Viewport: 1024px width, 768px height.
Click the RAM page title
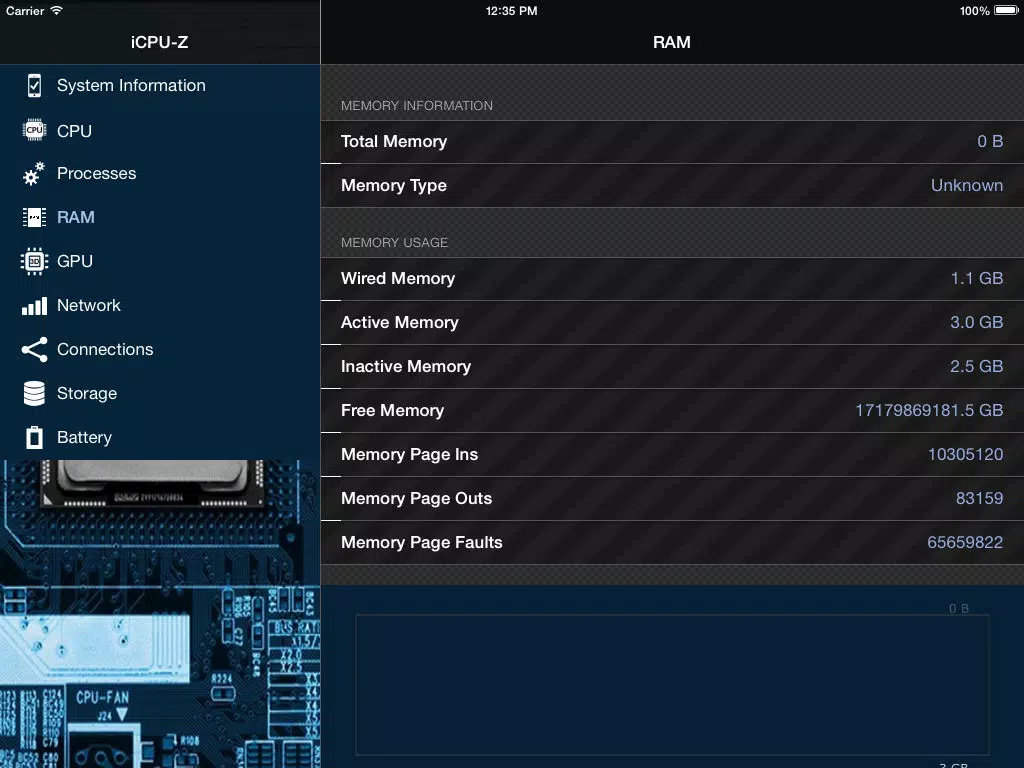pyautogui.click(x=672, y=42)
